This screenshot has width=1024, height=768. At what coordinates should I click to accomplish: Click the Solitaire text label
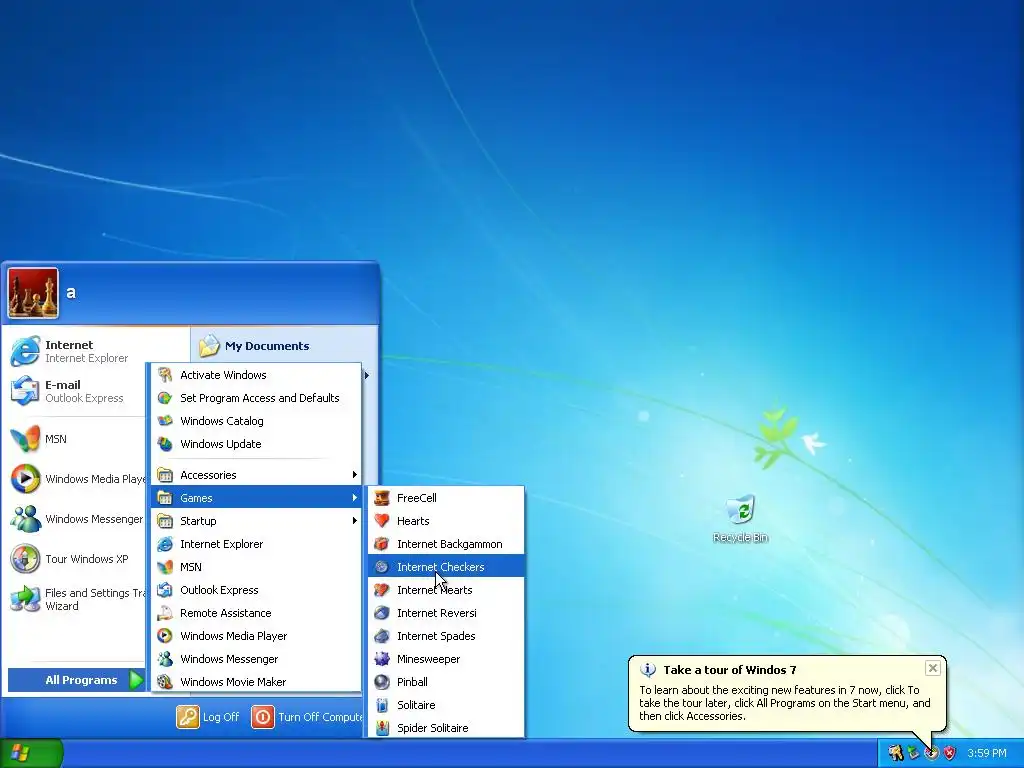(416, 705)
